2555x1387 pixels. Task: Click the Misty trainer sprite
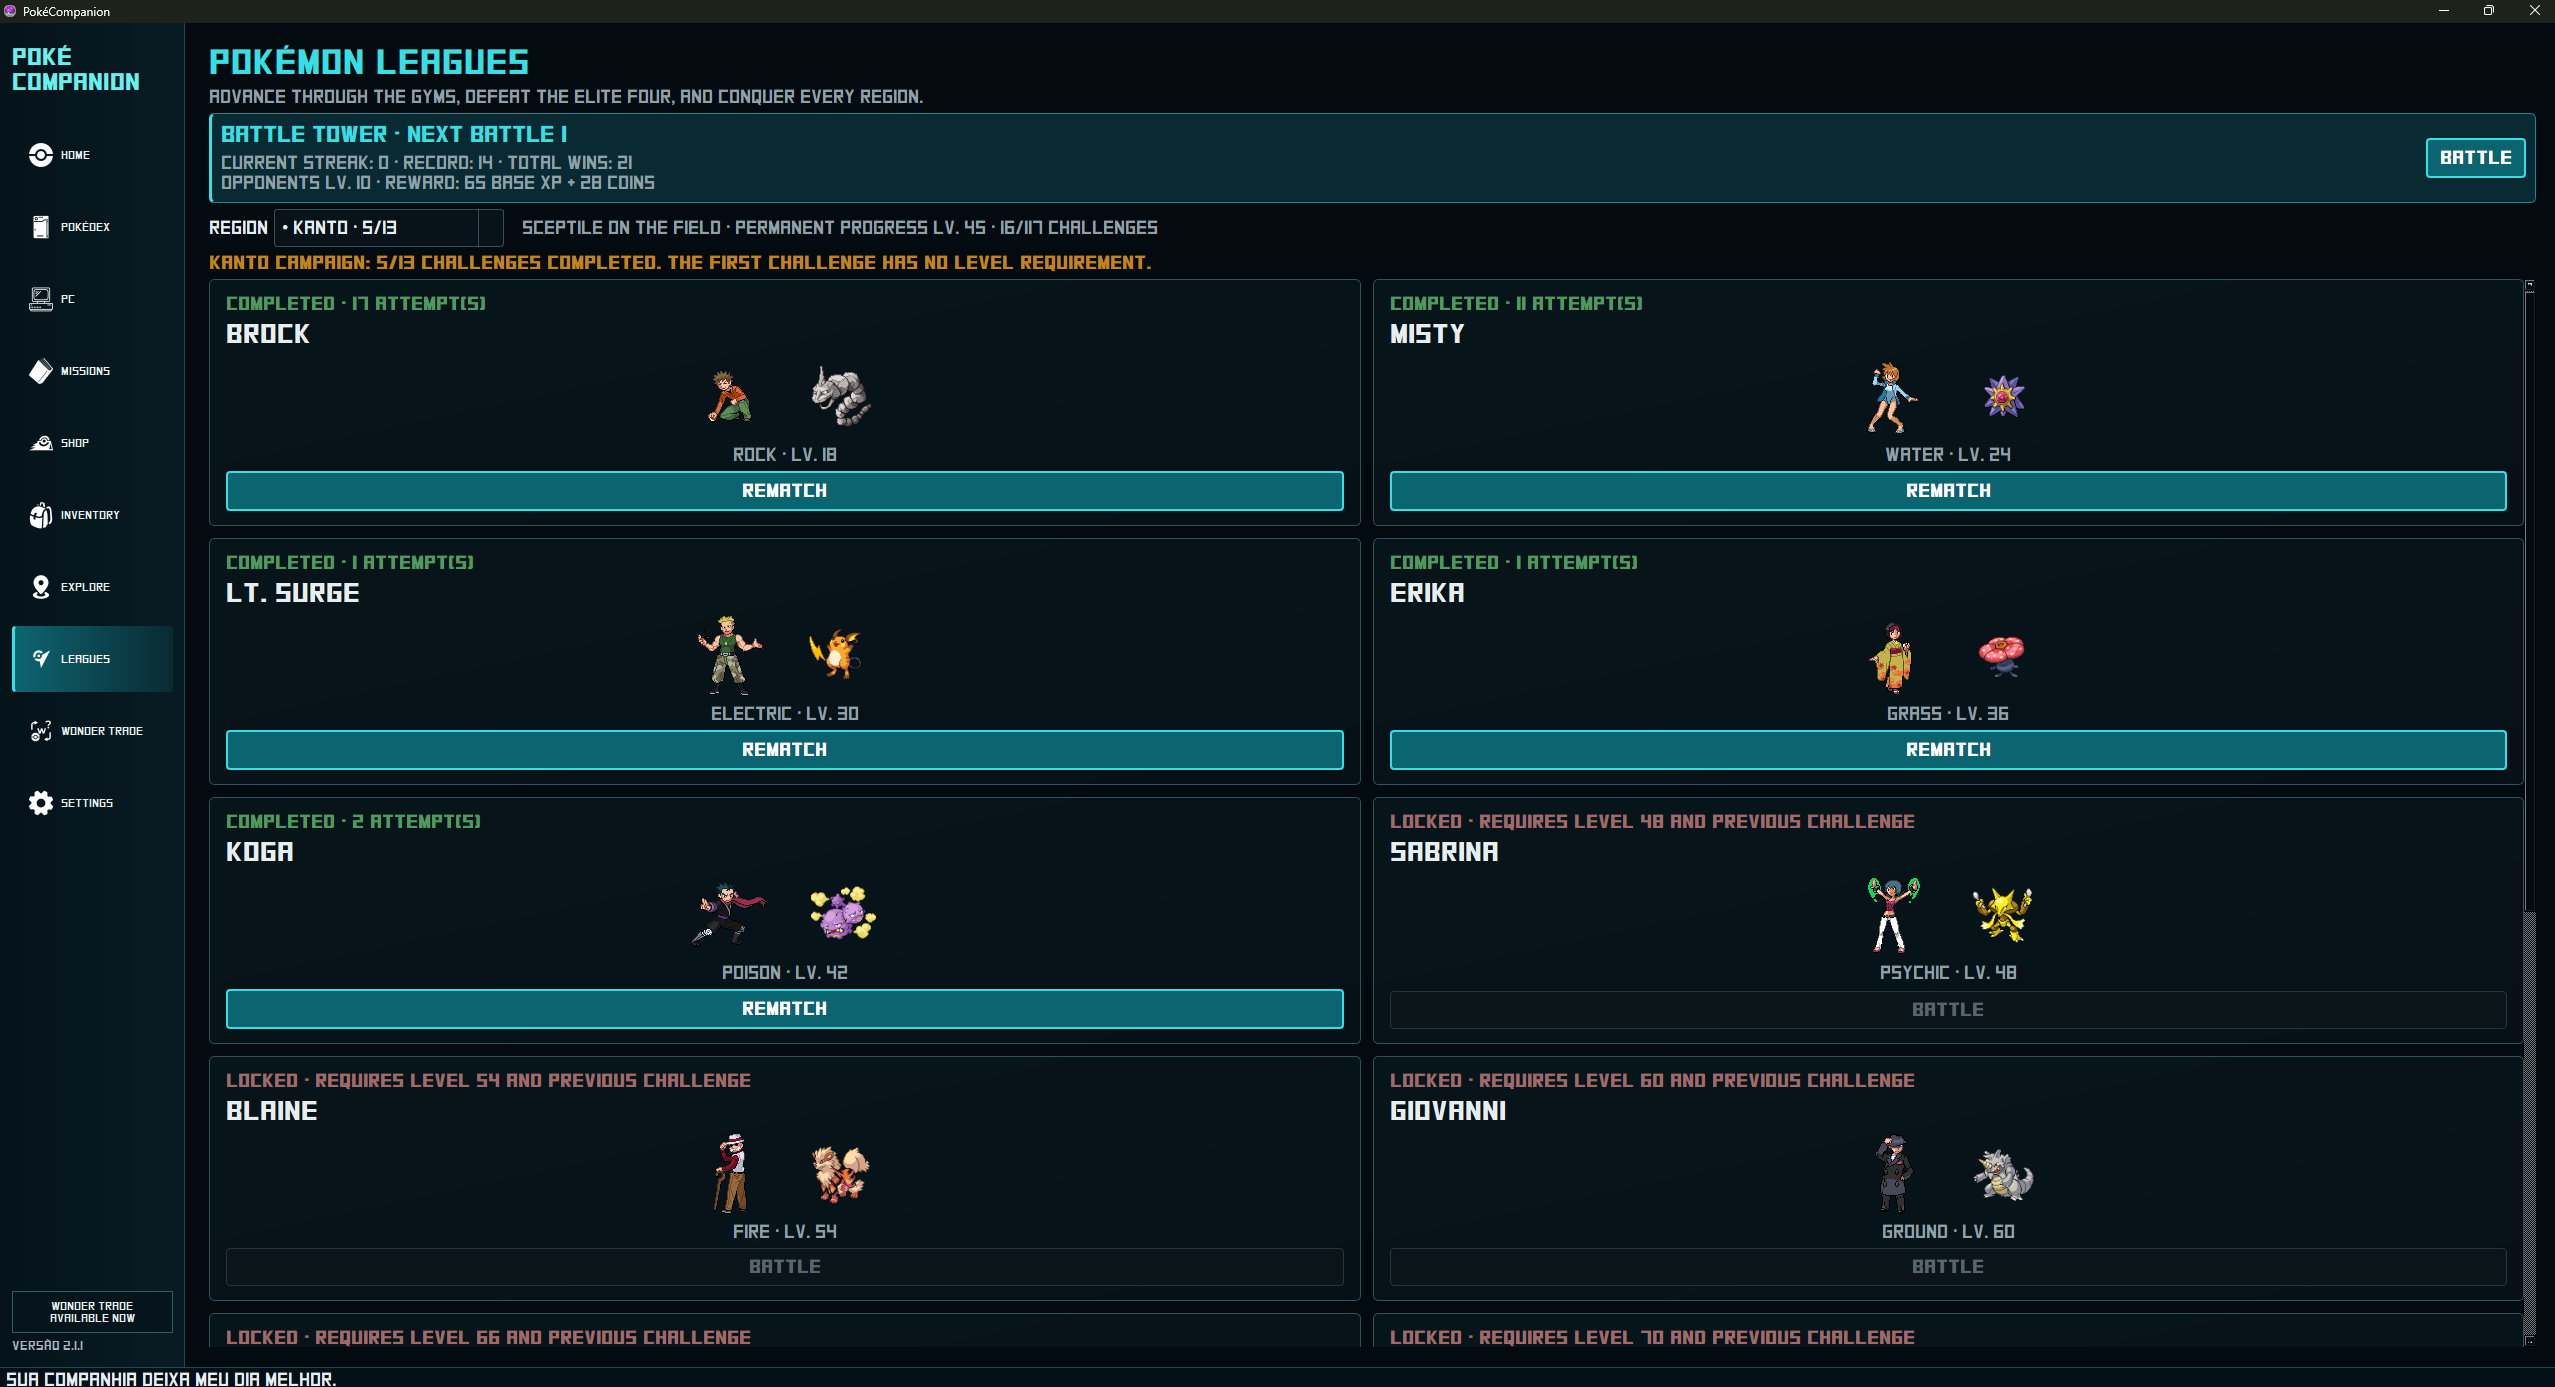(1892, 397)
